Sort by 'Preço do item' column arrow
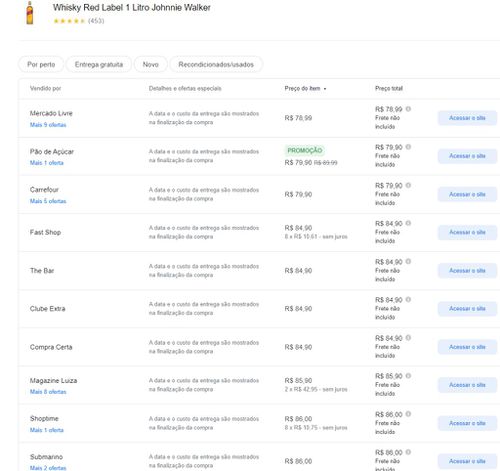The height and width of the screenshot is (471, 500). (x=325, y=89)
